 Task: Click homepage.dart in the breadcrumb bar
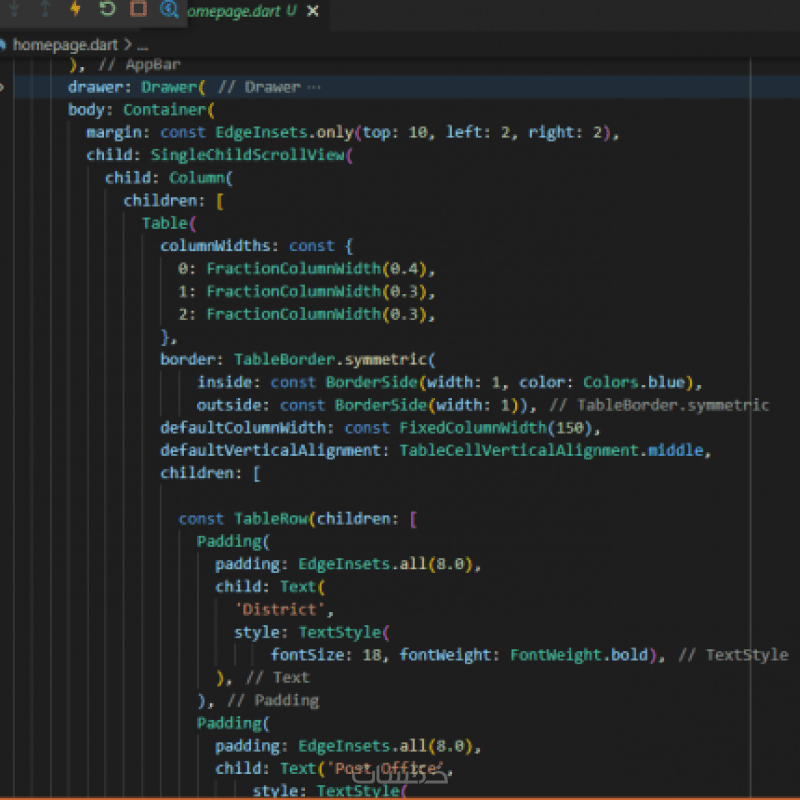pyautogui.click(x=65, y=45)
